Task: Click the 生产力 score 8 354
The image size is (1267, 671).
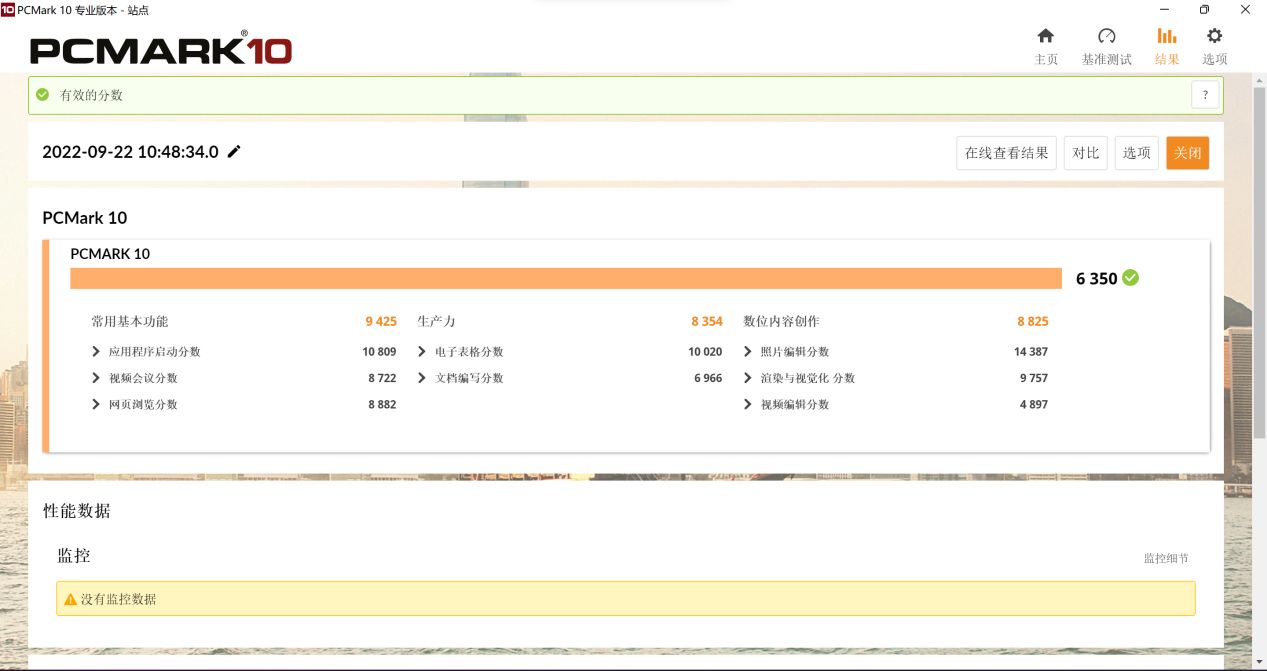Action: tap(707, 321)
